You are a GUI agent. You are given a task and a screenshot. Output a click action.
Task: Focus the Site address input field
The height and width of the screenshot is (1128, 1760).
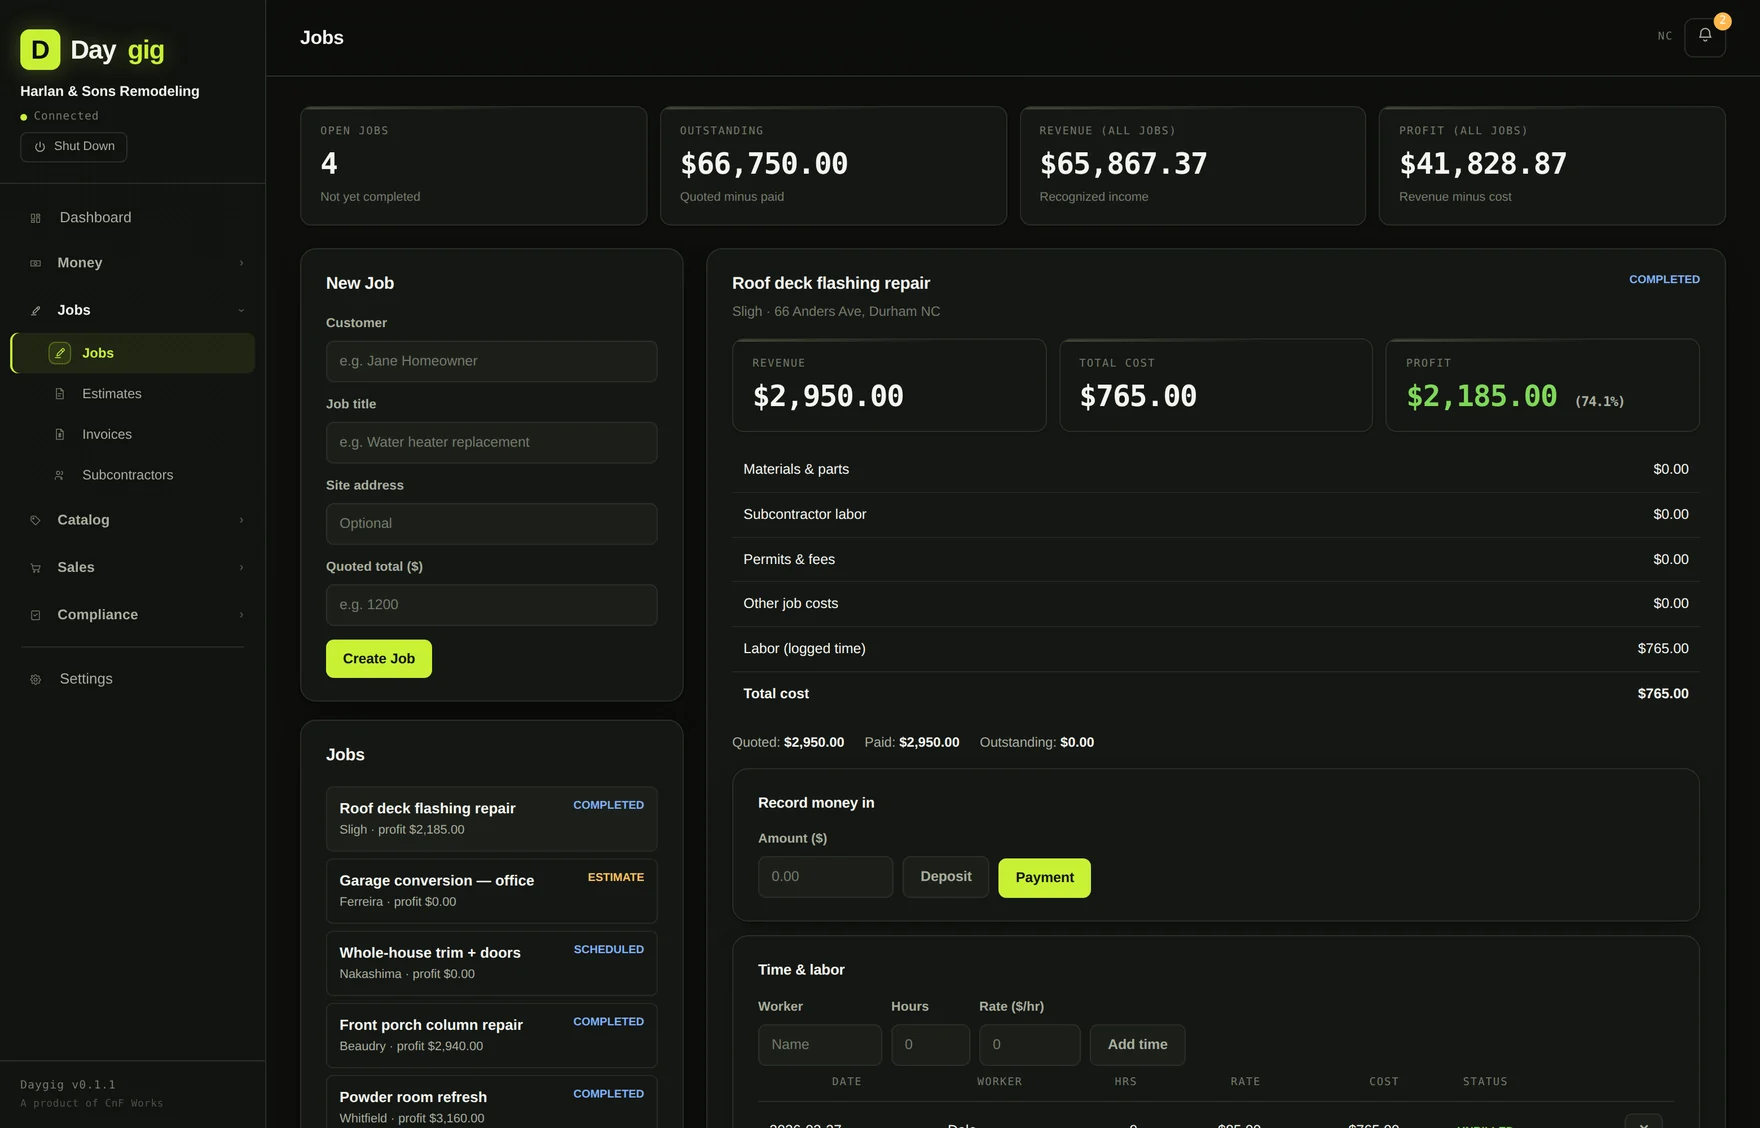click(x=492, y=524)
